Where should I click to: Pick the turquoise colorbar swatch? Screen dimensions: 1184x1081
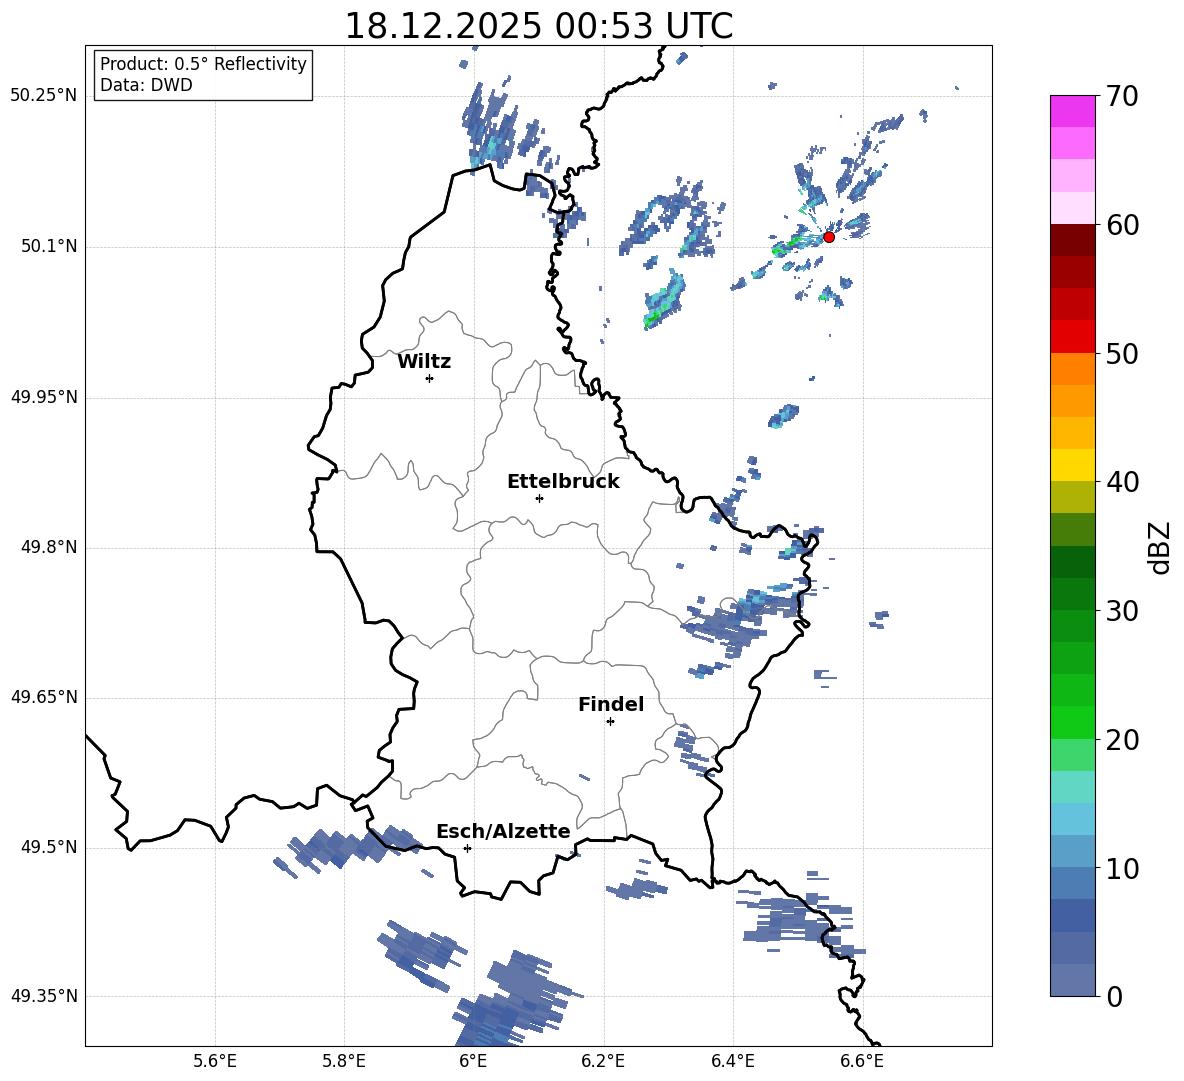coord(1073,787)
